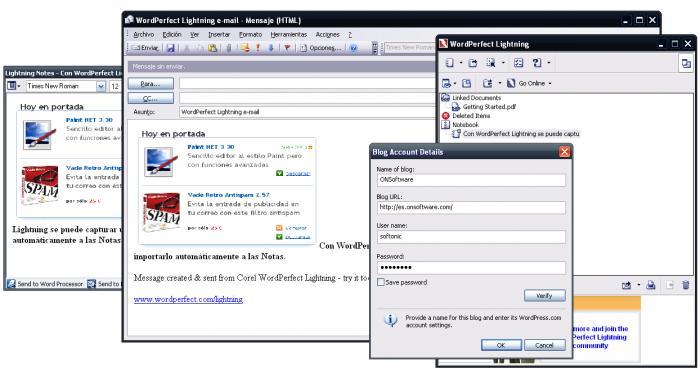The width and height of the screenshot is (700, 370).
Task: Click the save floppy disk icon
Action: [171, 48]
